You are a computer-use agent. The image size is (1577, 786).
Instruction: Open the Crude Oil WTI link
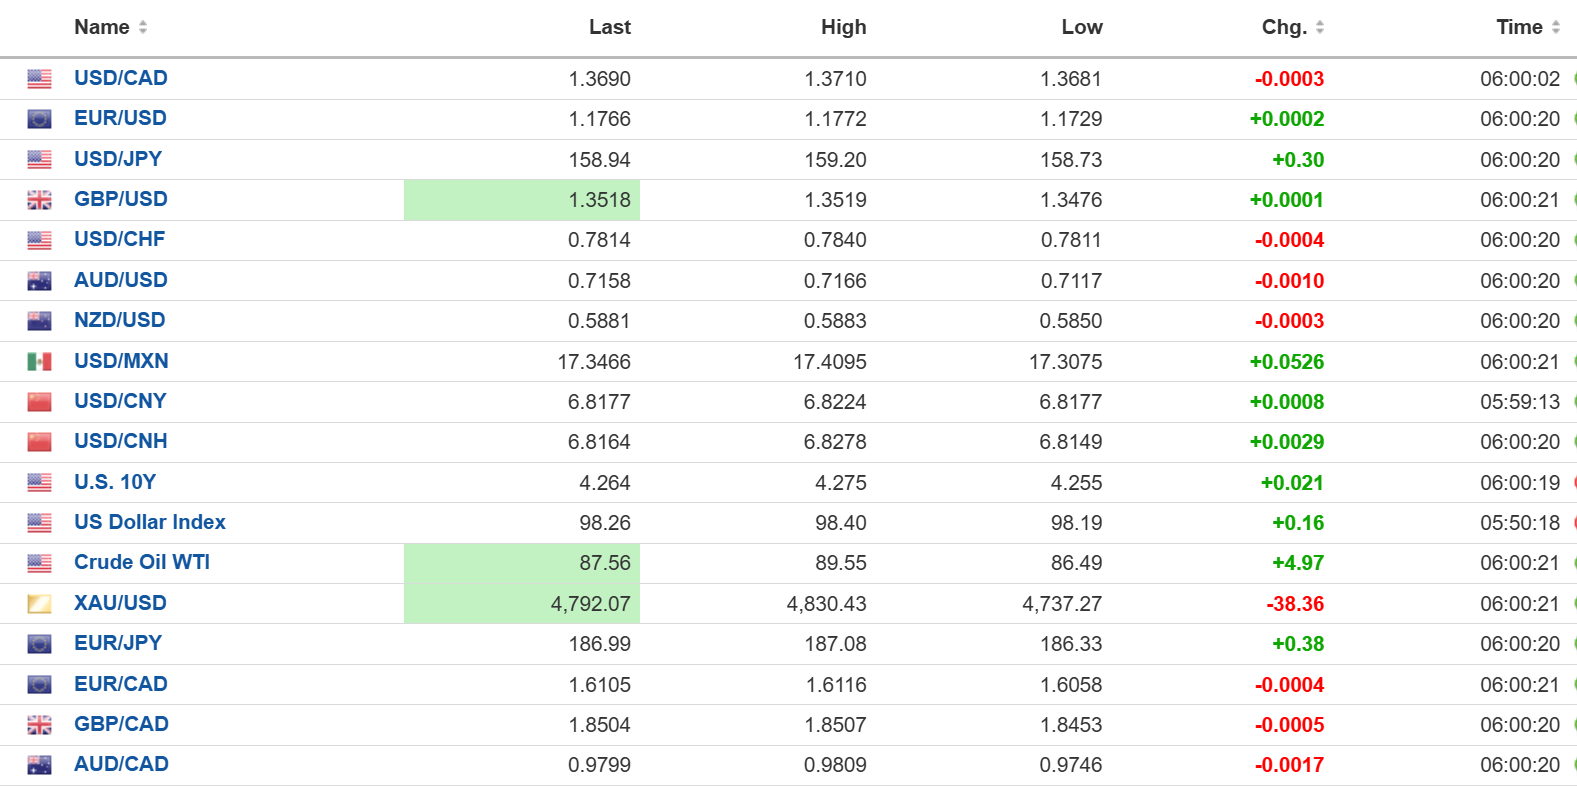tap(142, 562)
